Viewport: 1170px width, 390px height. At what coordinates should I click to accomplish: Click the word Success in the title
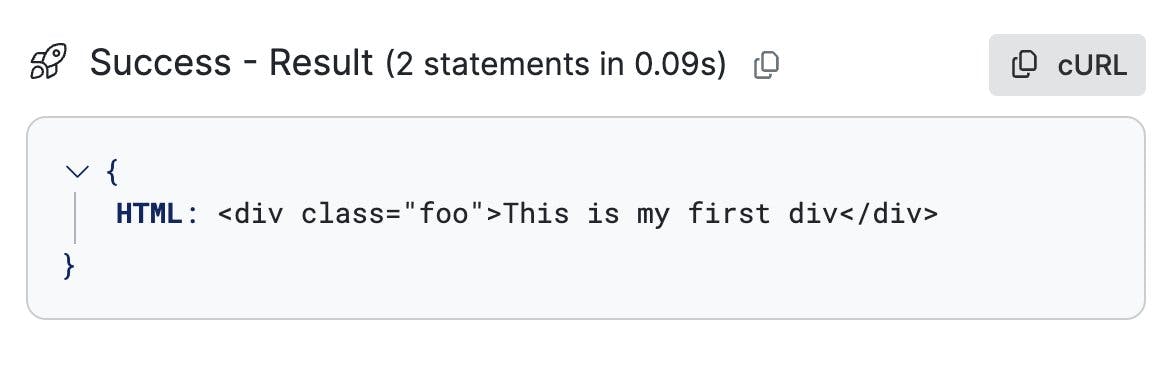160,63
